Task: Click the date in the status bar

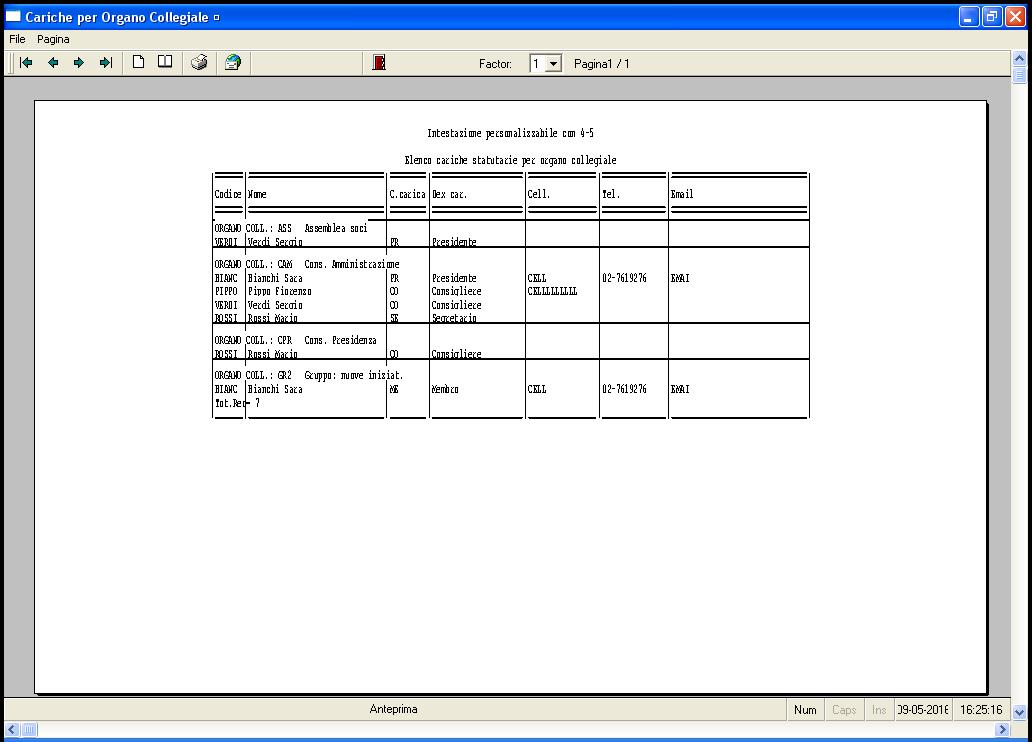Action: pos(923,710)
